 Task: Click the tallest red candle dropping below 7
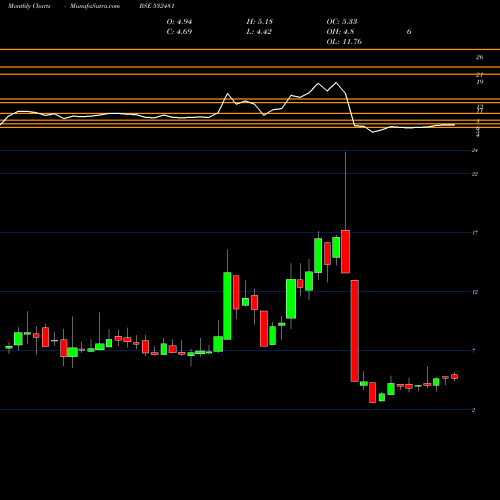[355, 331]
